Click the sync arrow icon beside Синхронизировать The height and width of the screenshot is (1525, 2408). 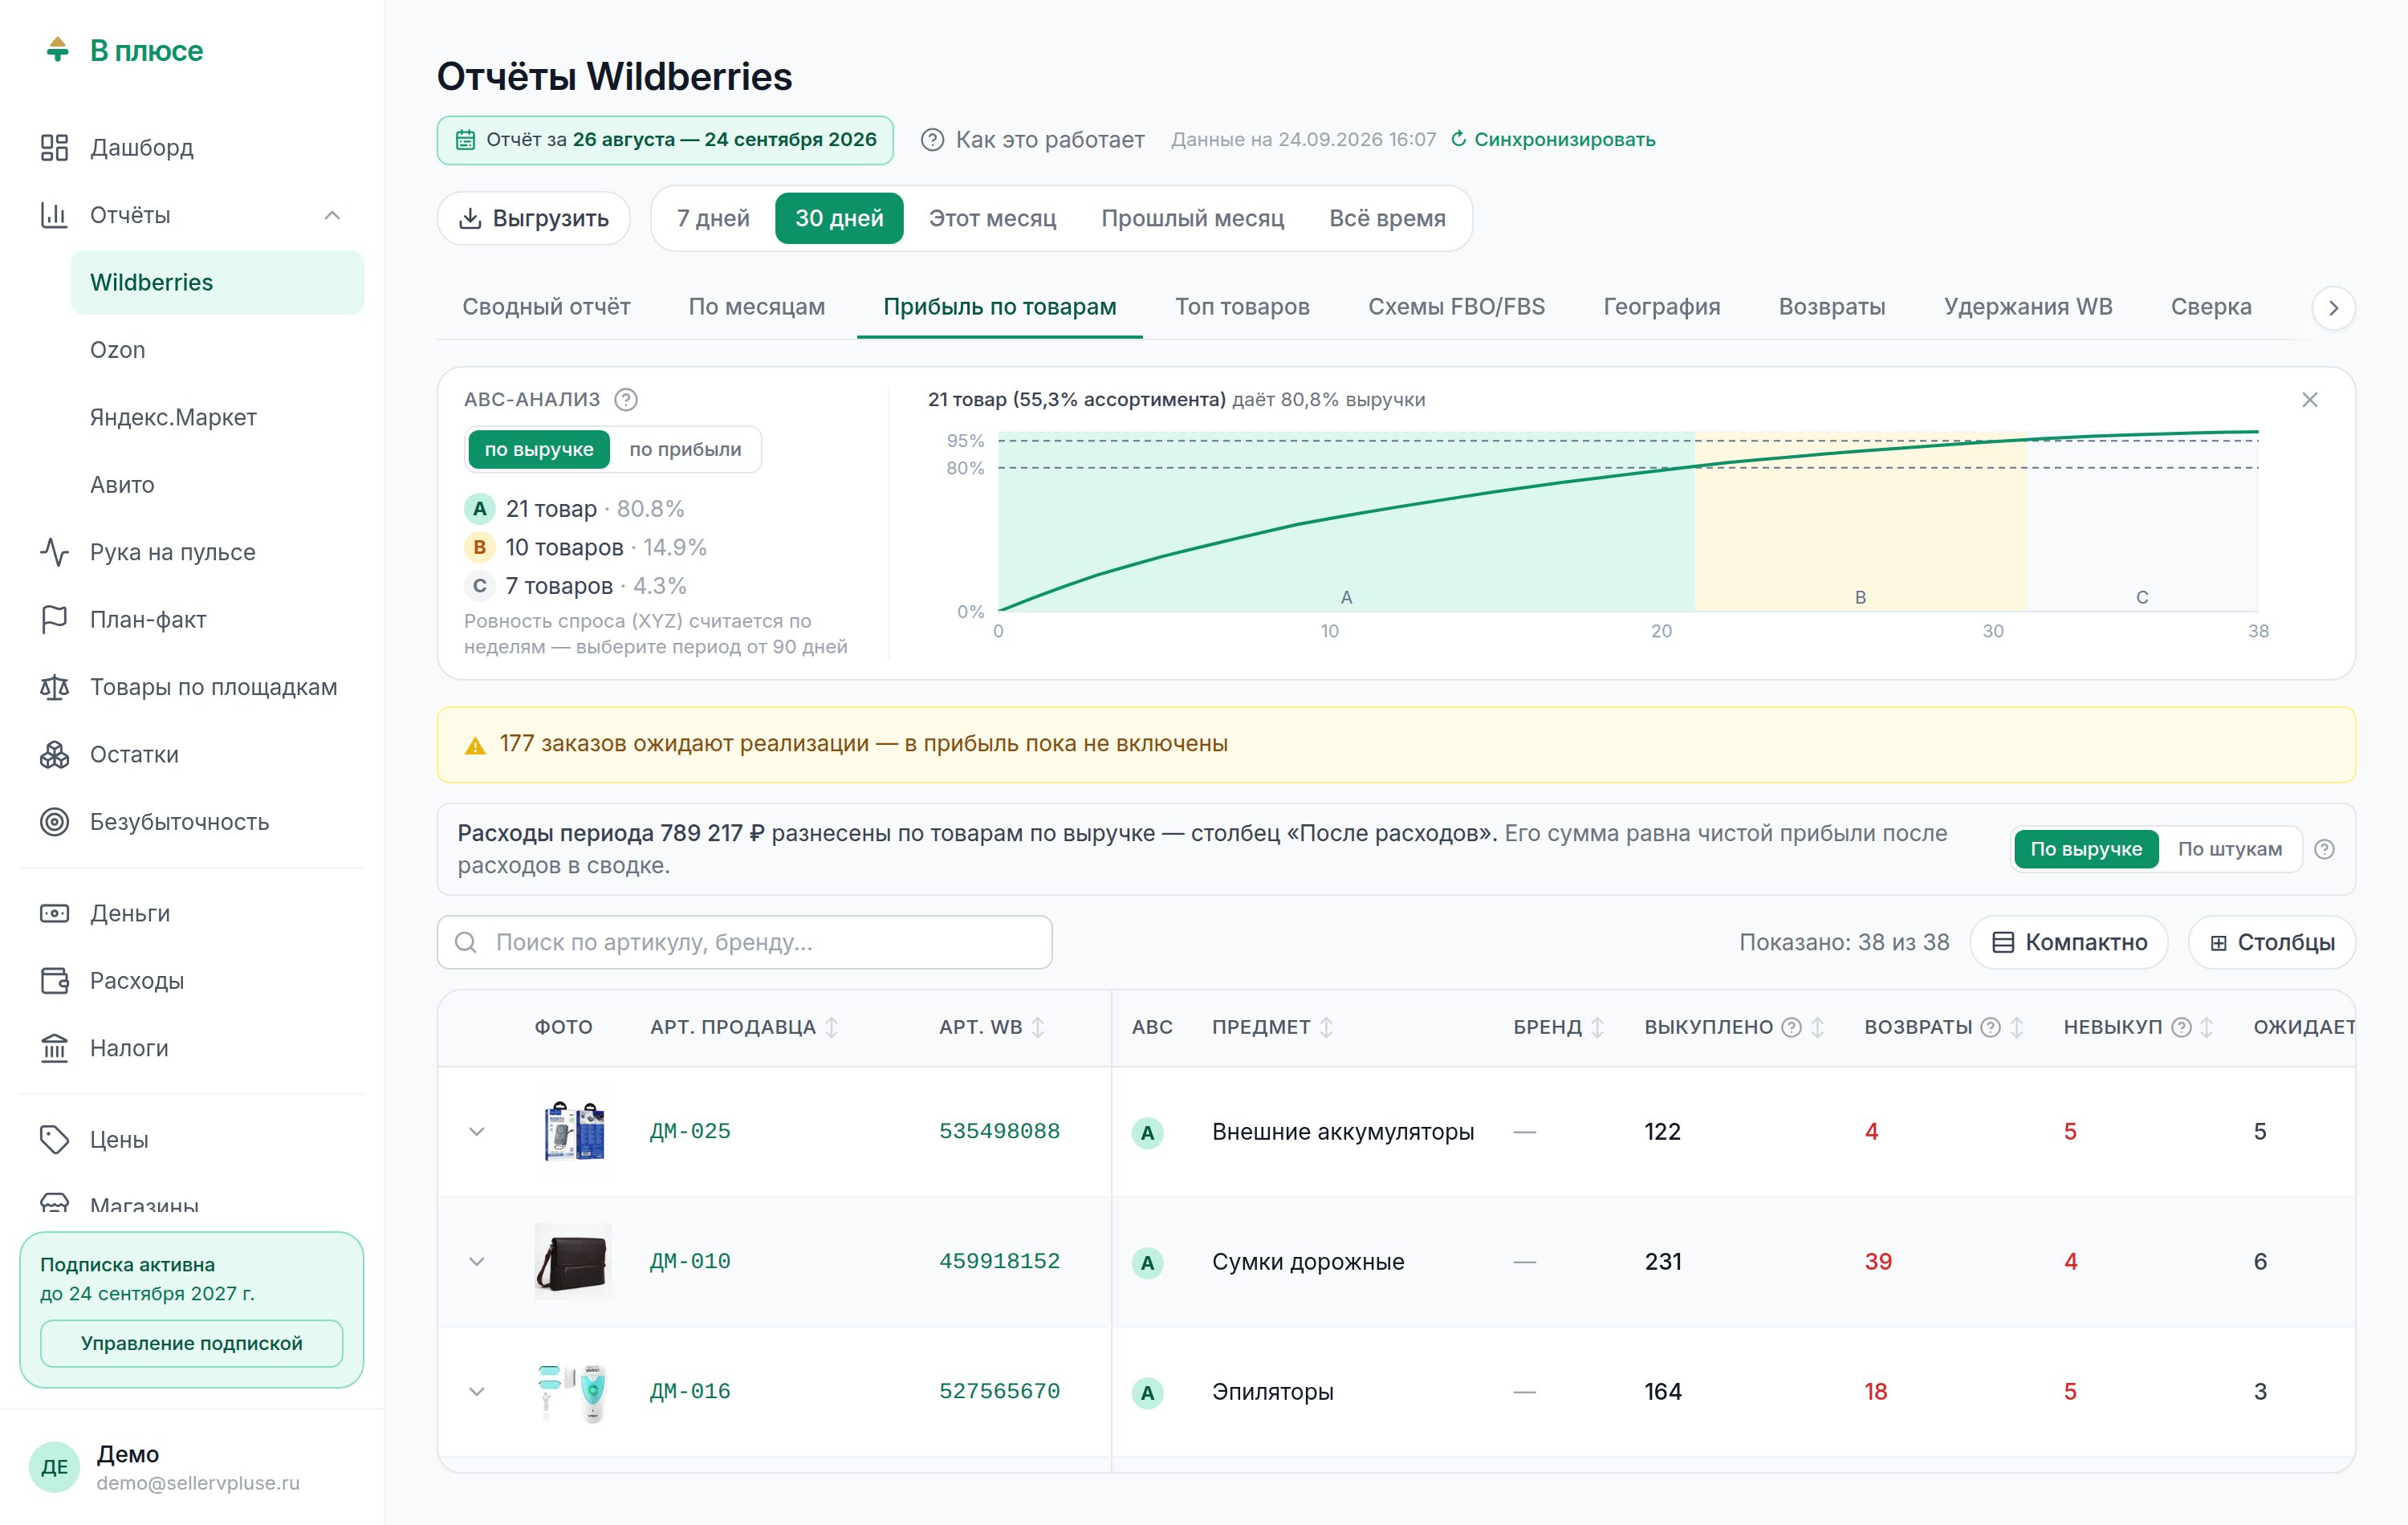pos(1458,139)
